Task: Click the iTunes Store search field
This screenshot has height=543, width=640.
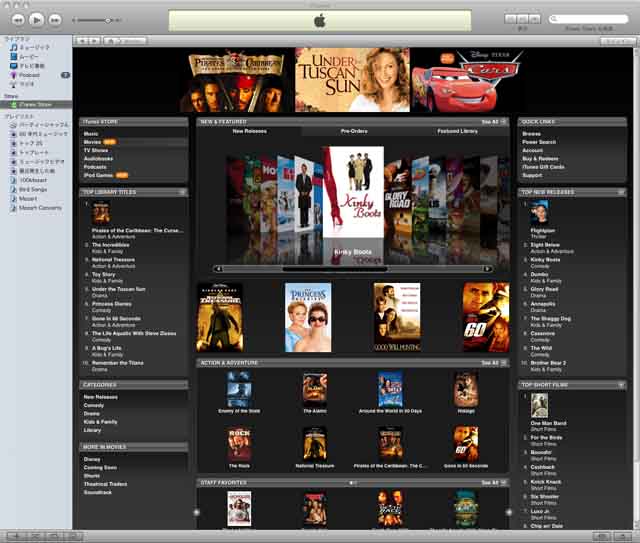Action: [588, 19]
